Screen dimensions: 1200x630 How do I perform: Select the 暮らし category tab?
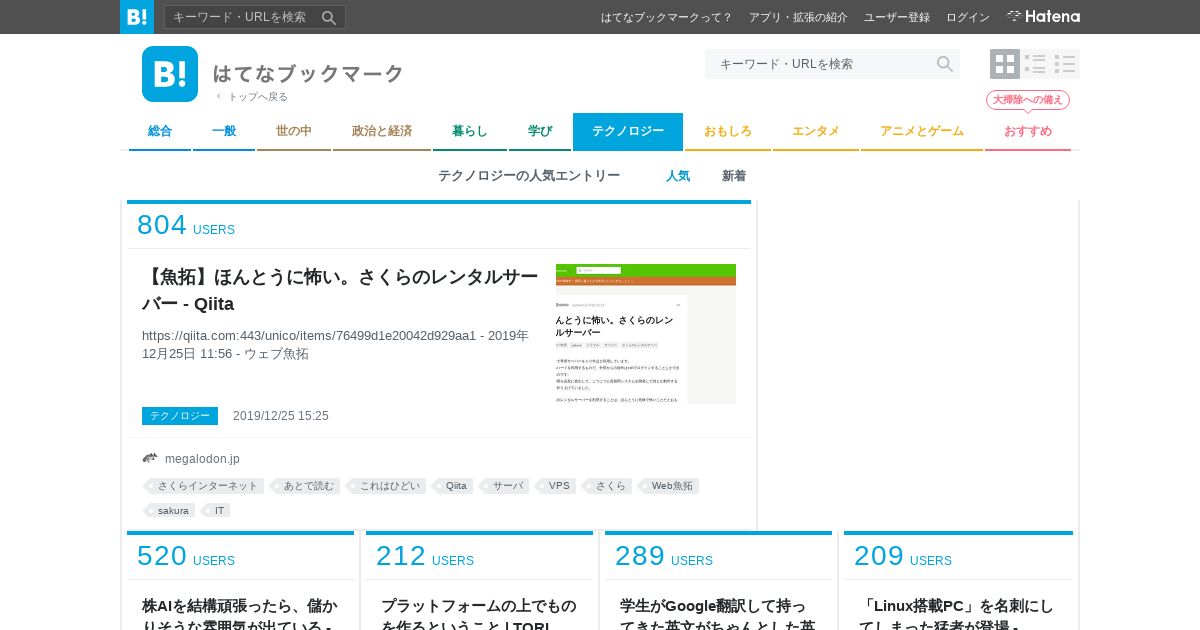(x=470, y=131)
